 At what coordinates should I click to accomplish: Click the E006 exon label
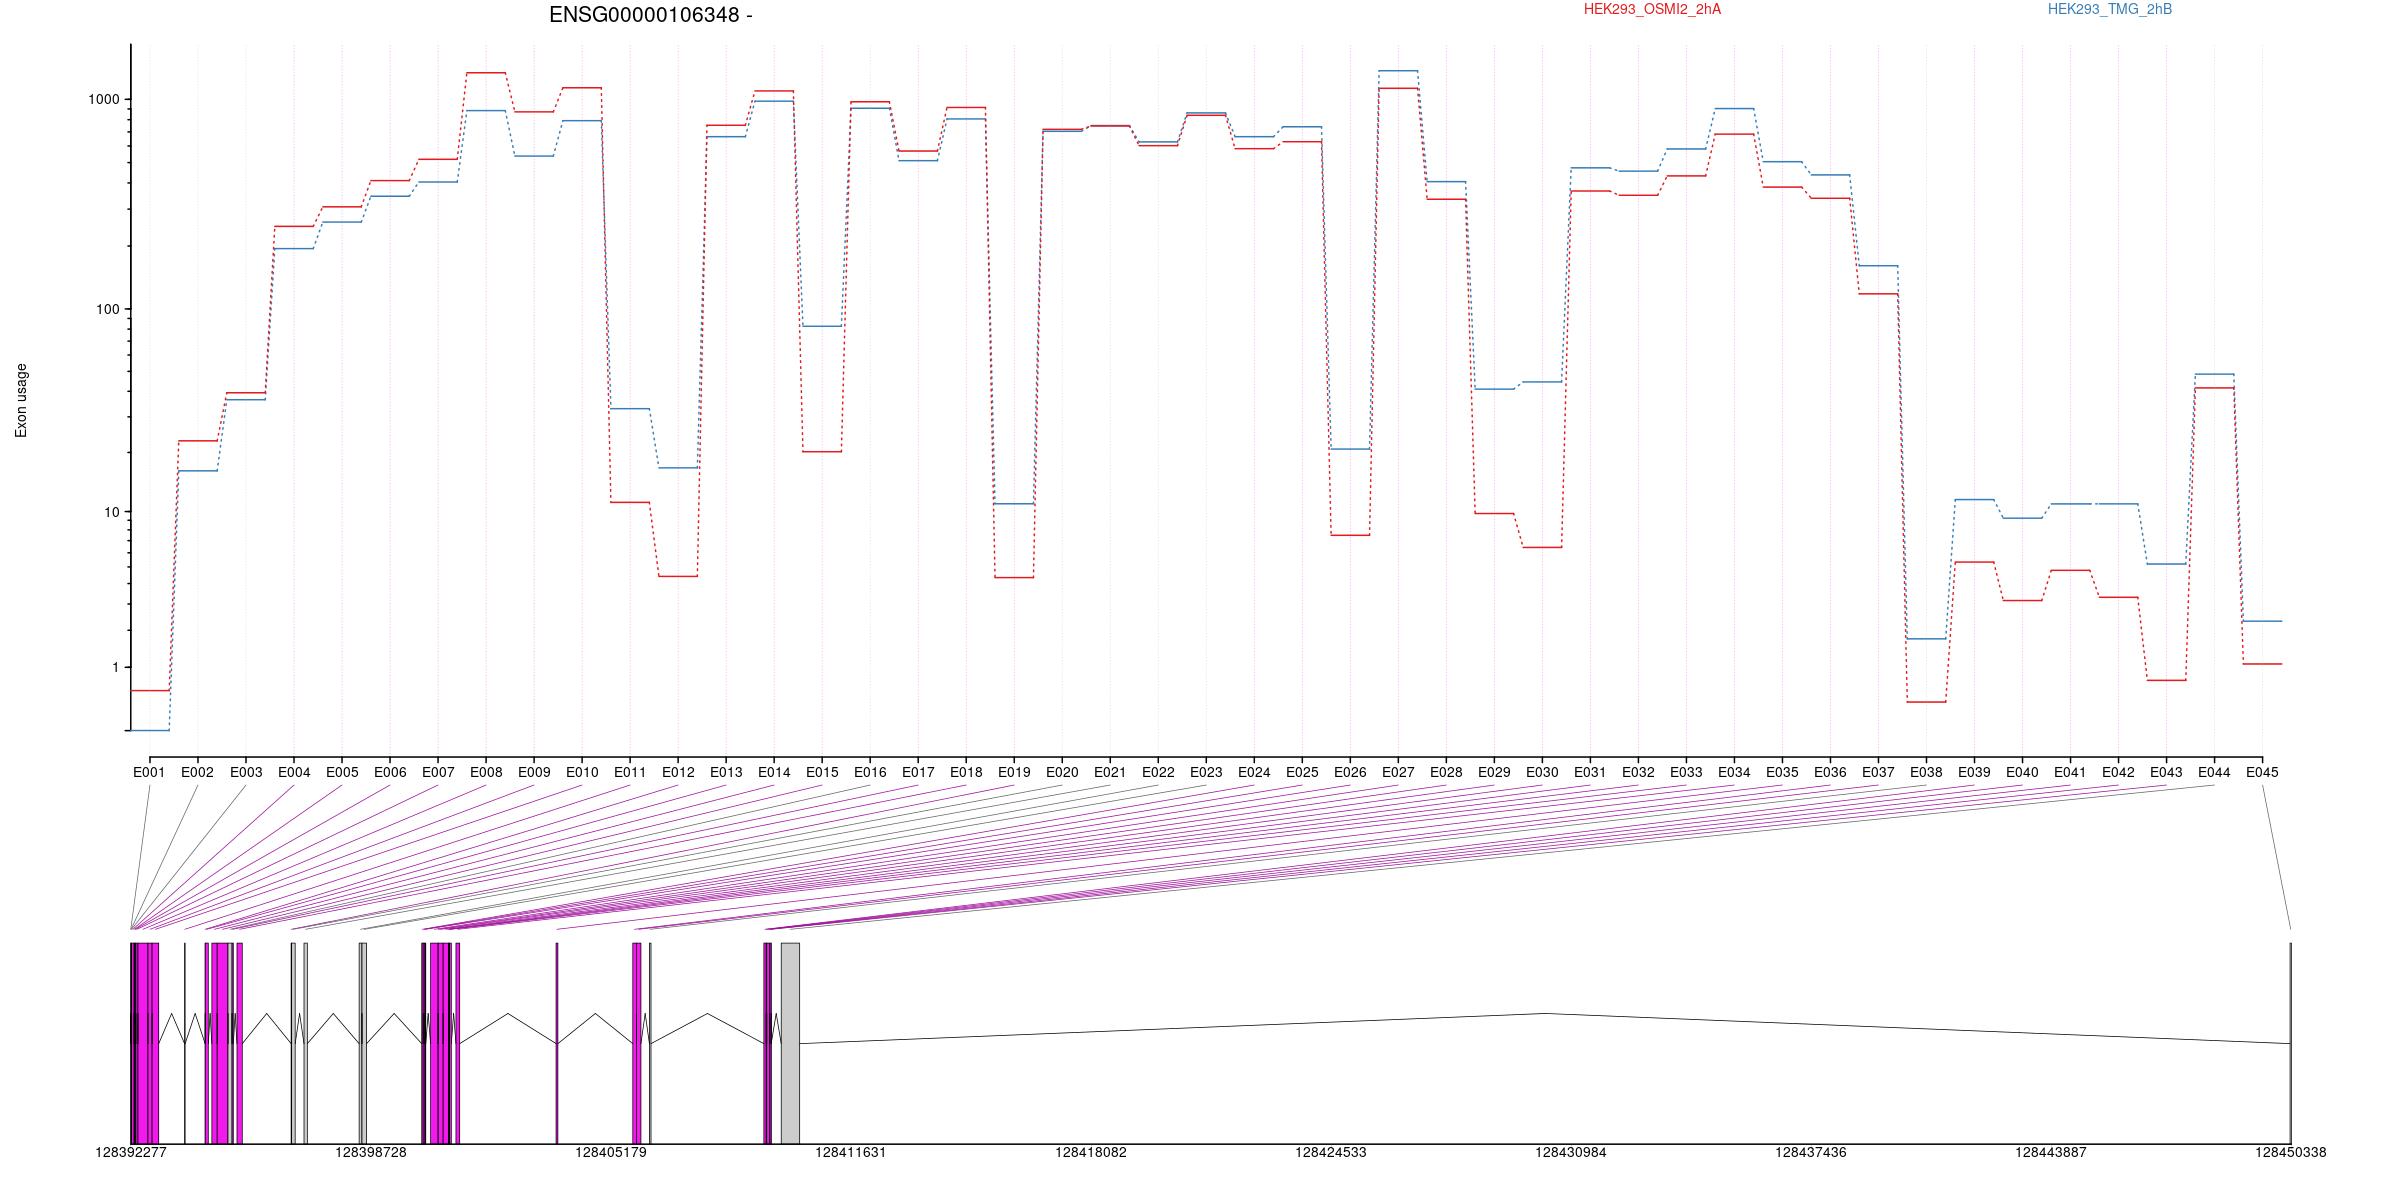pyautogui.click(x=390, y=772)
